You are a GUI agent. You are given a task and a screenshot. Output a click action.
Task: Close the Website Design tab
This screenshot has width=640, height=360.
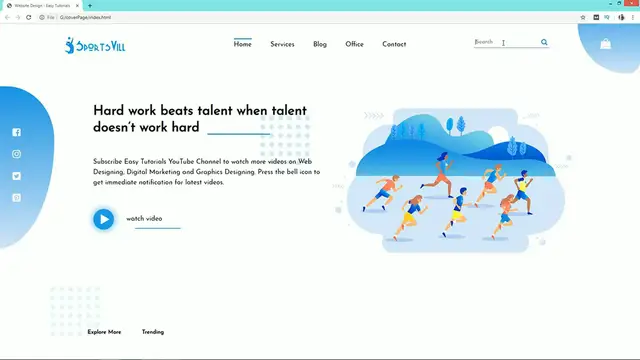pos(77,6)
